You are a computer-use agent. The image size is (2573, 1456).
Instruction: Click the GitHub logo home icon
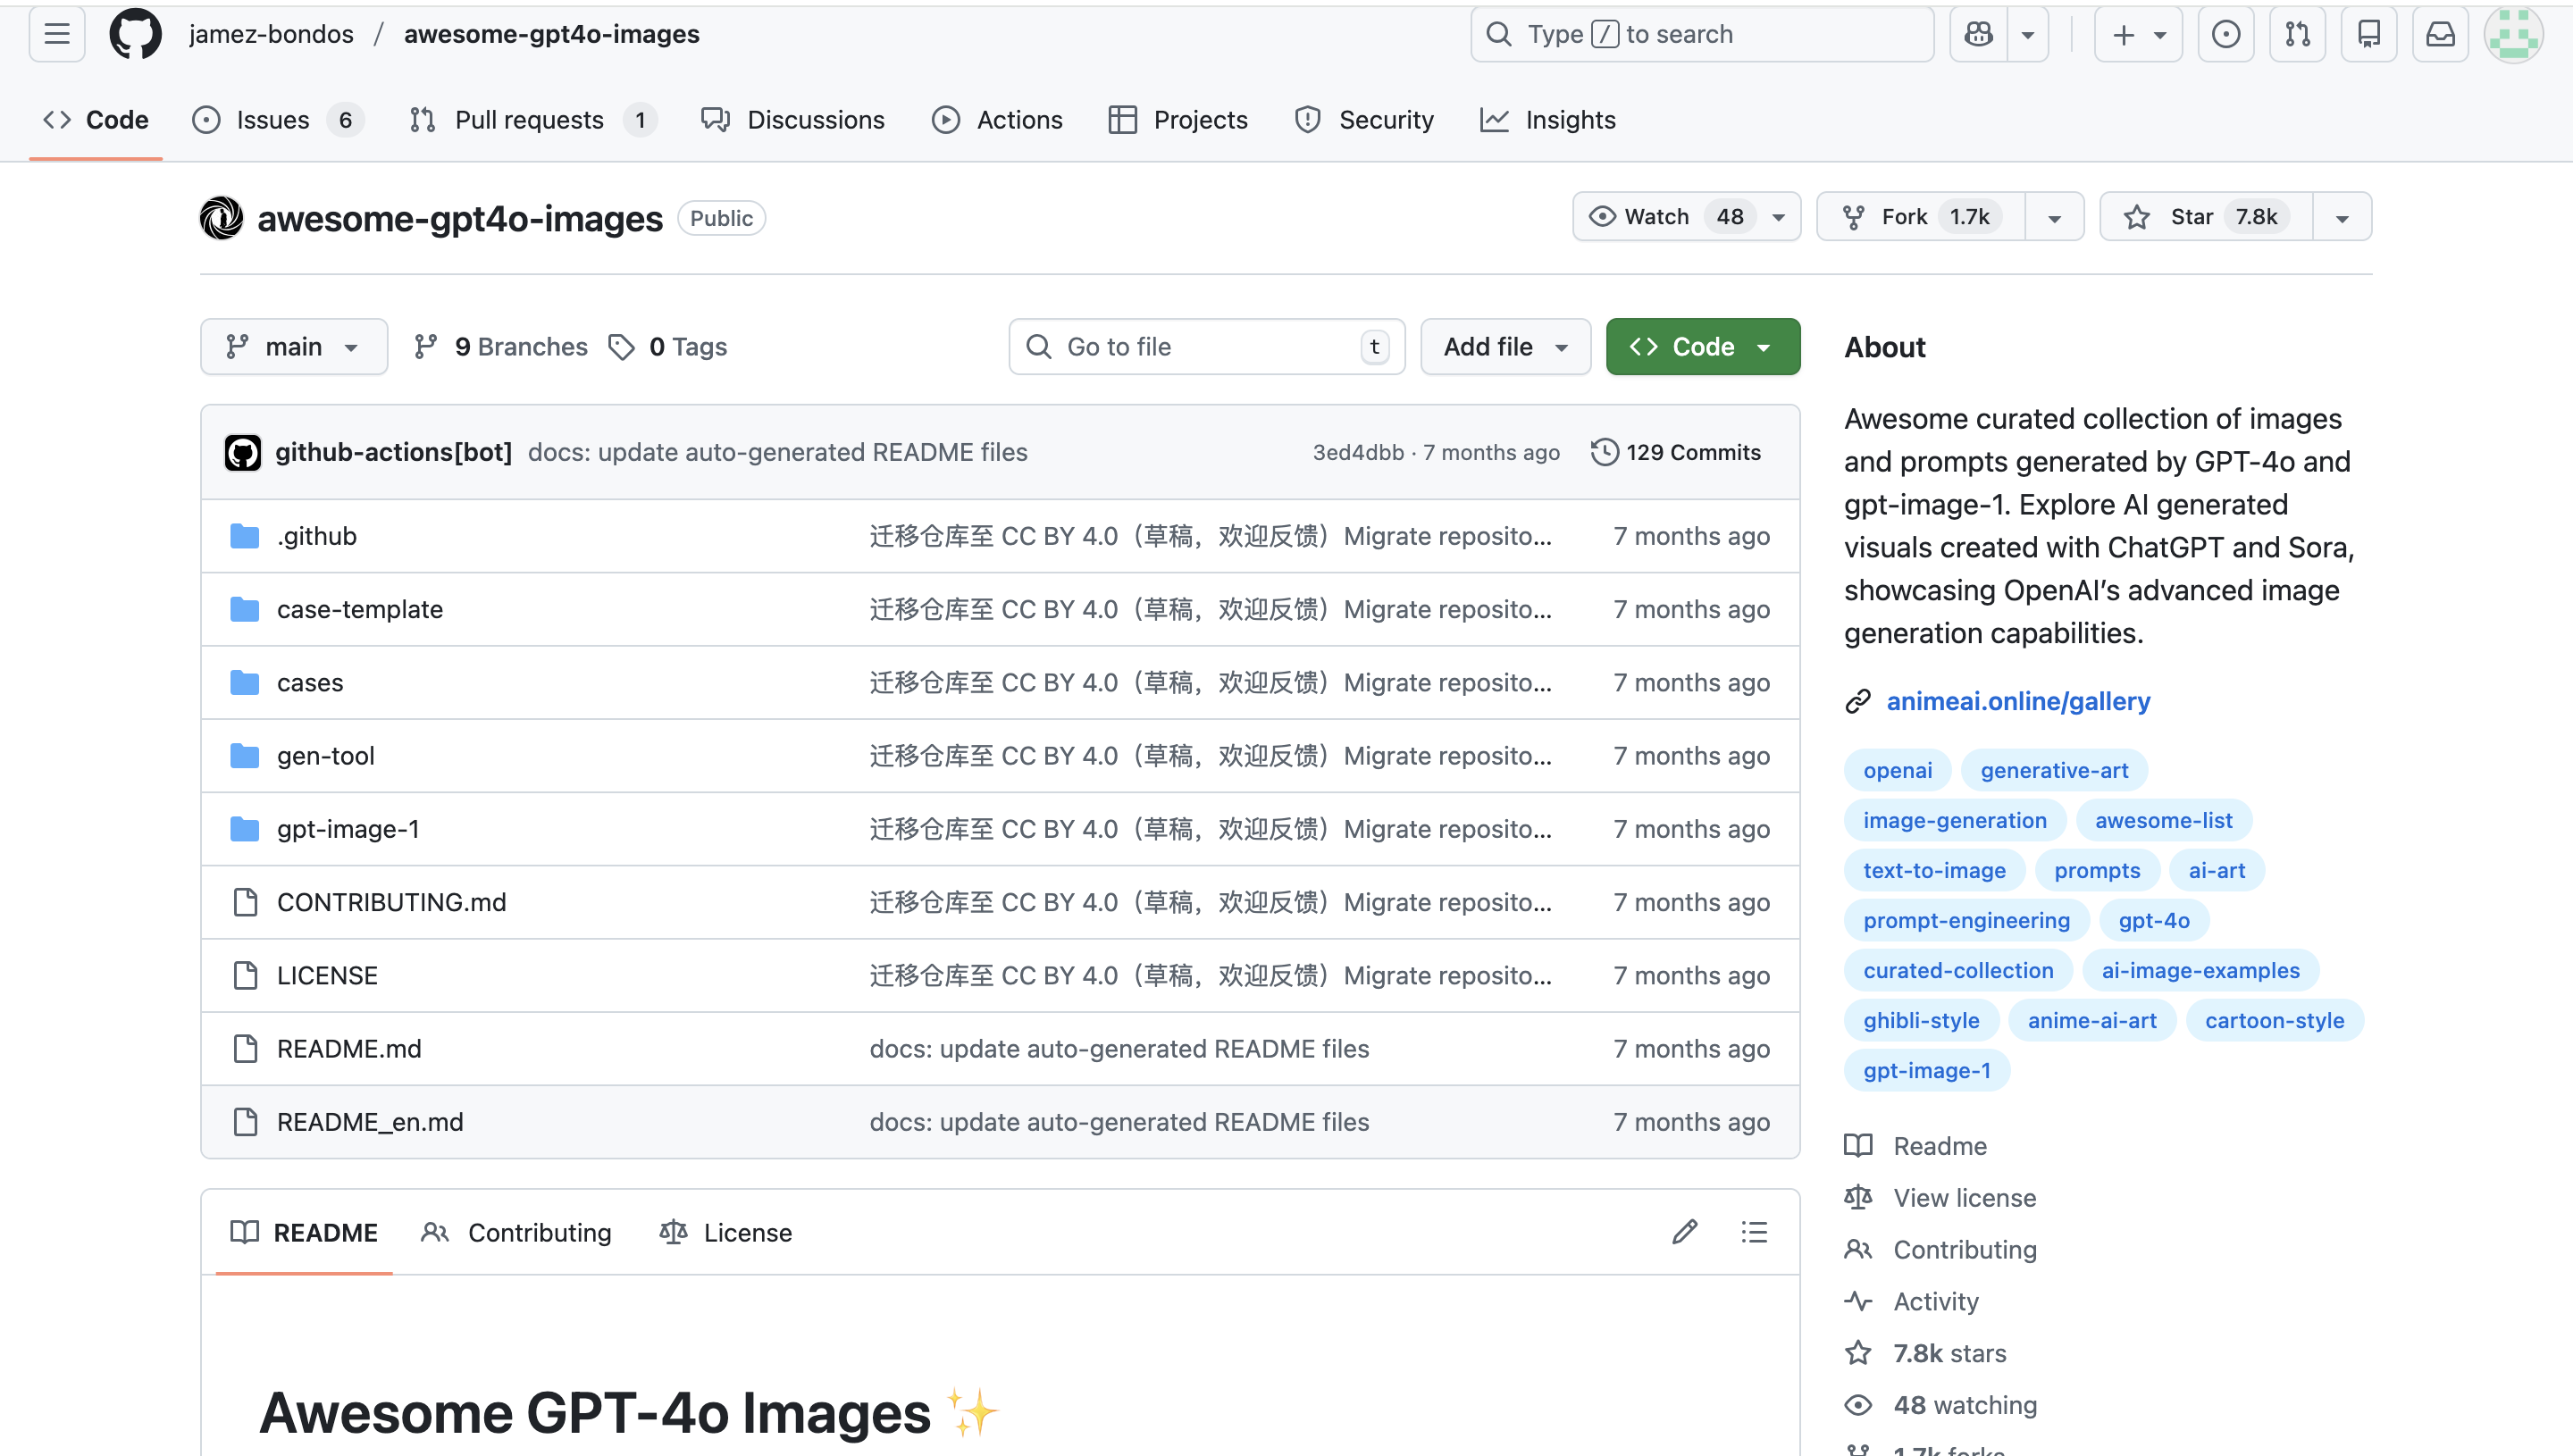[x=135, y=34]
